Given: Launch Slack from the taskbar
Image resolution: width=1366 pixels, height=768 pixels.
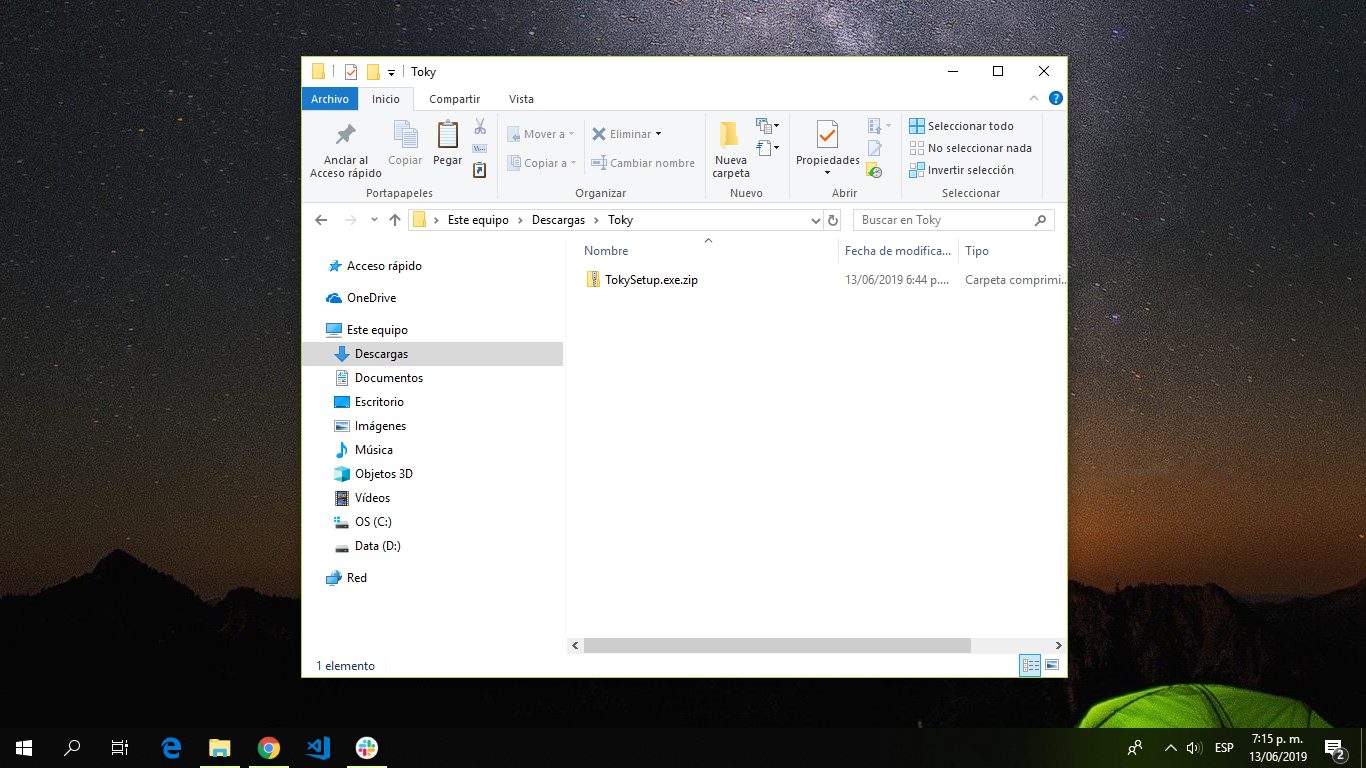Looking at the screenshot, I should point(367,747).
